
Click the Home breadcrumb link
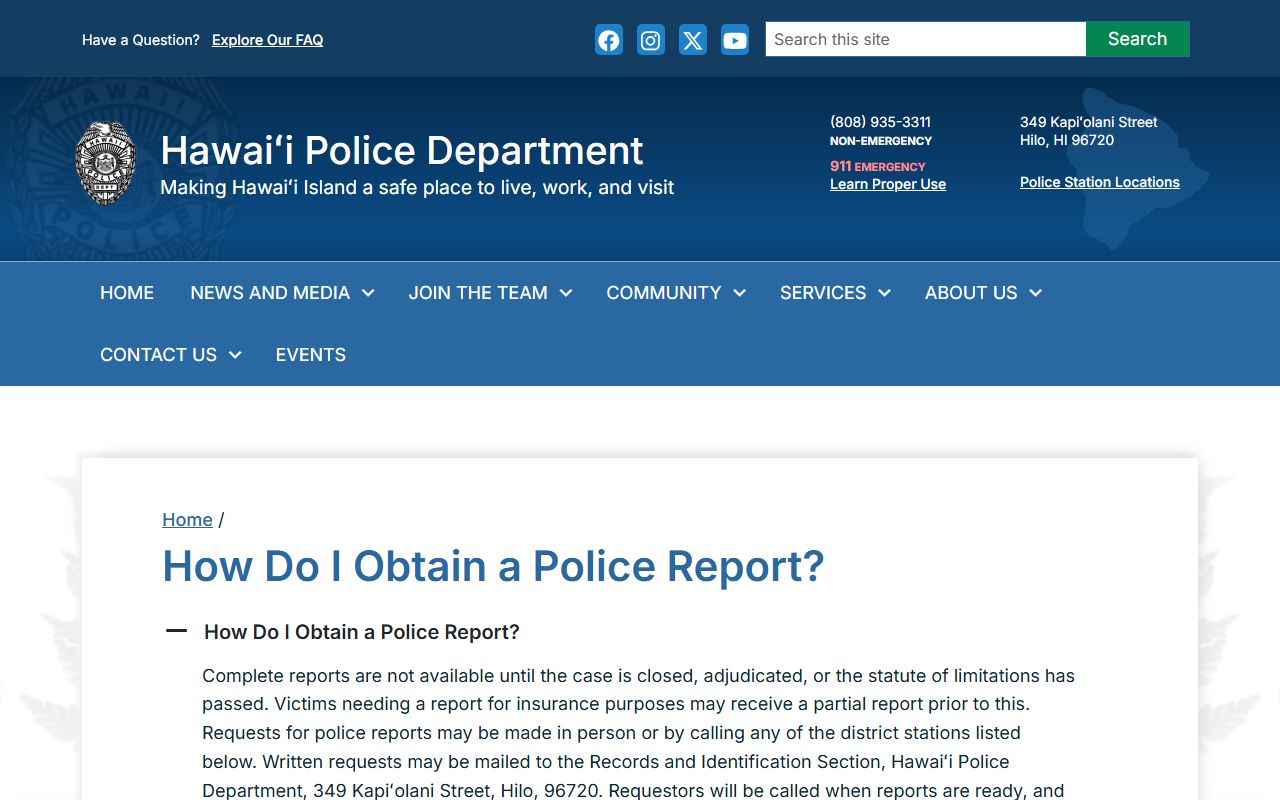(x=187, y=520)
